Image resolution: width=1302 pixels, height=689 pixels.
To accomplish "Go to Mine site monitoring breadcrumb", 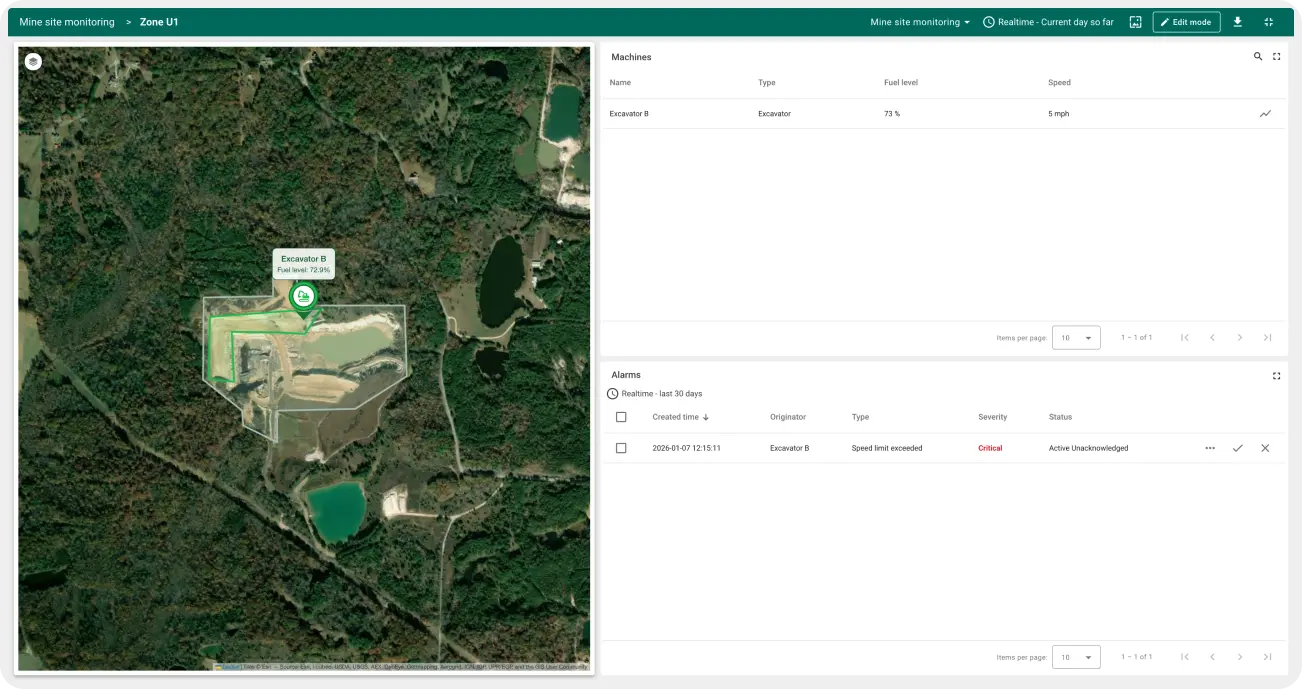I will click(67, 22).
